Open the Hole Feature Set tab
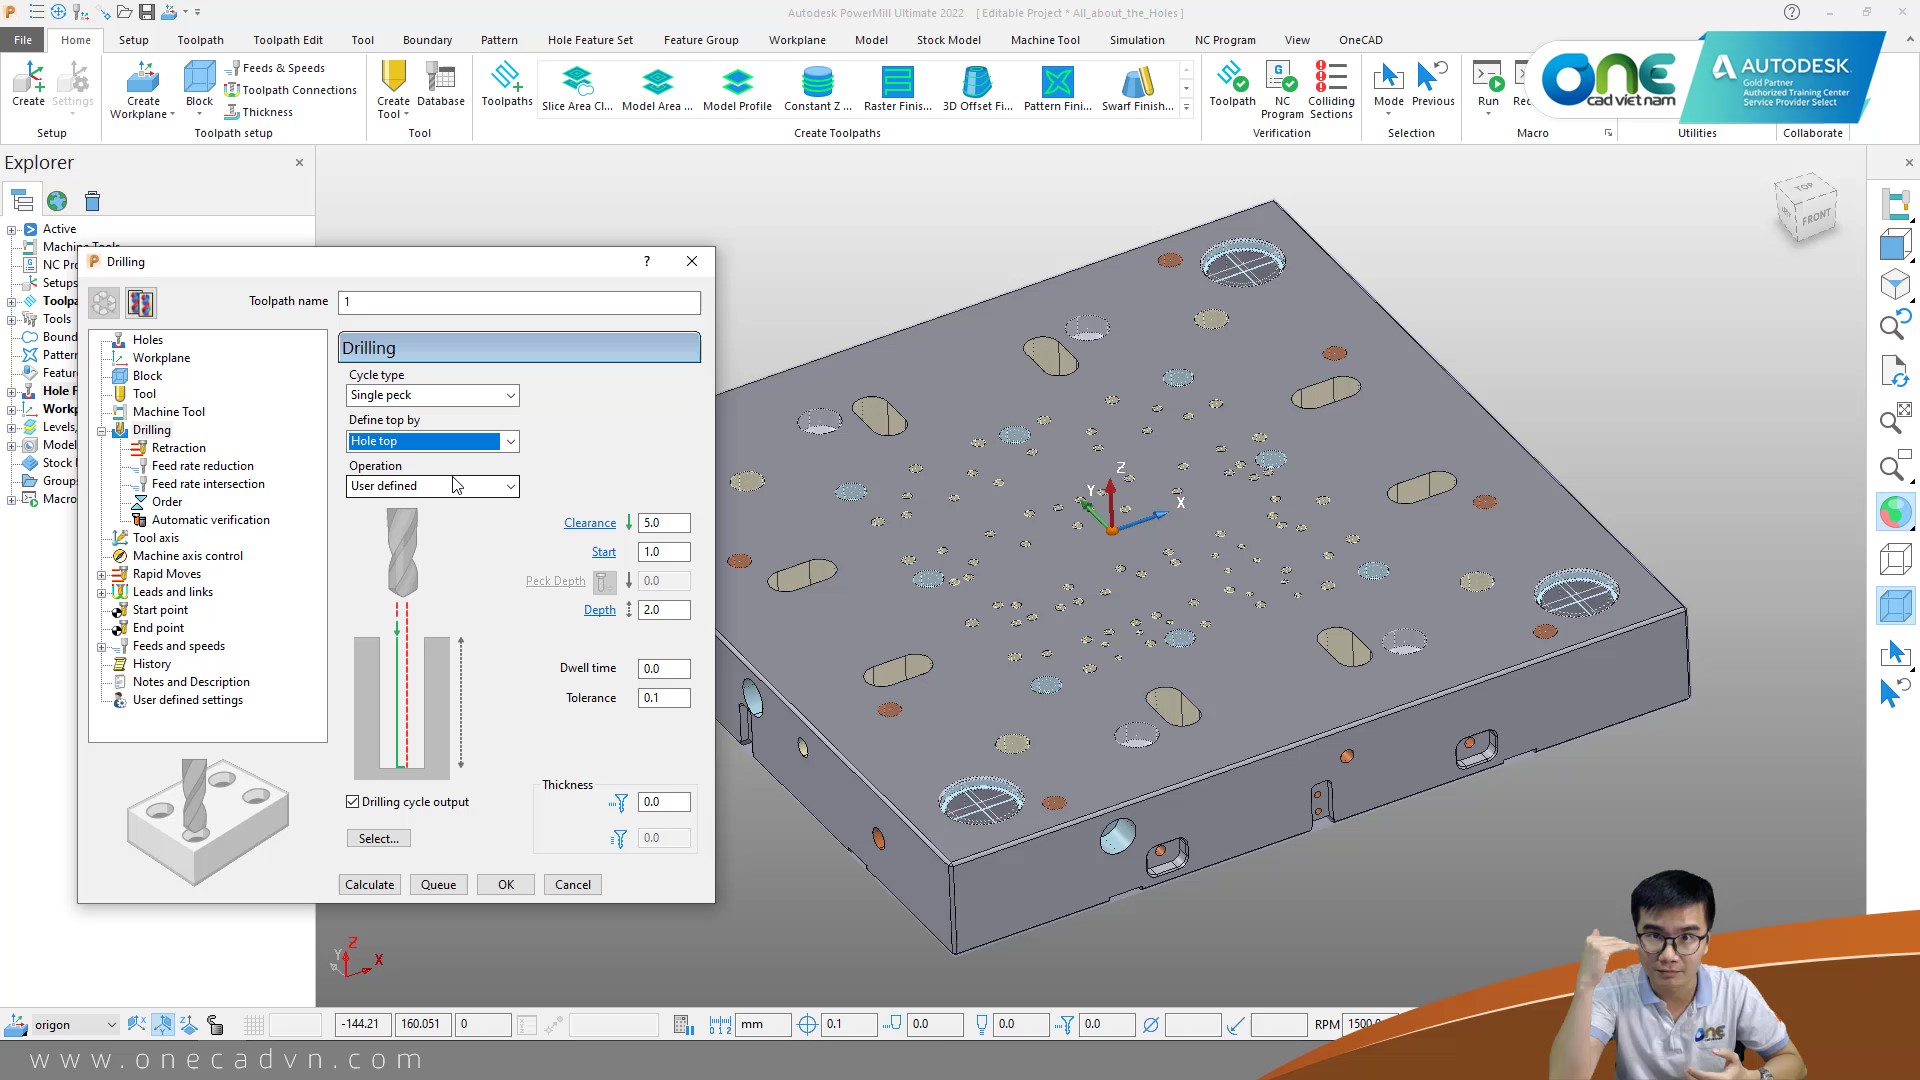The image size is (1920, 1080). point(590,40)
